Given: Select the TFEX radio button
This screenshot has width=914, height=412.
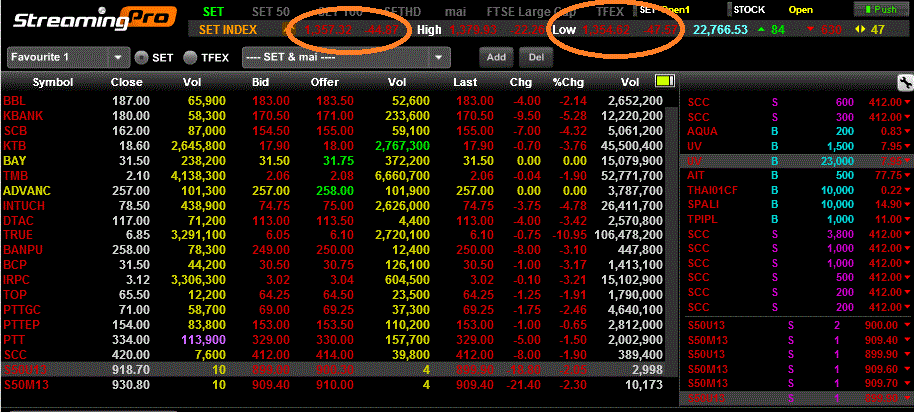Looking at the screenshot, I should coord(190,57).
